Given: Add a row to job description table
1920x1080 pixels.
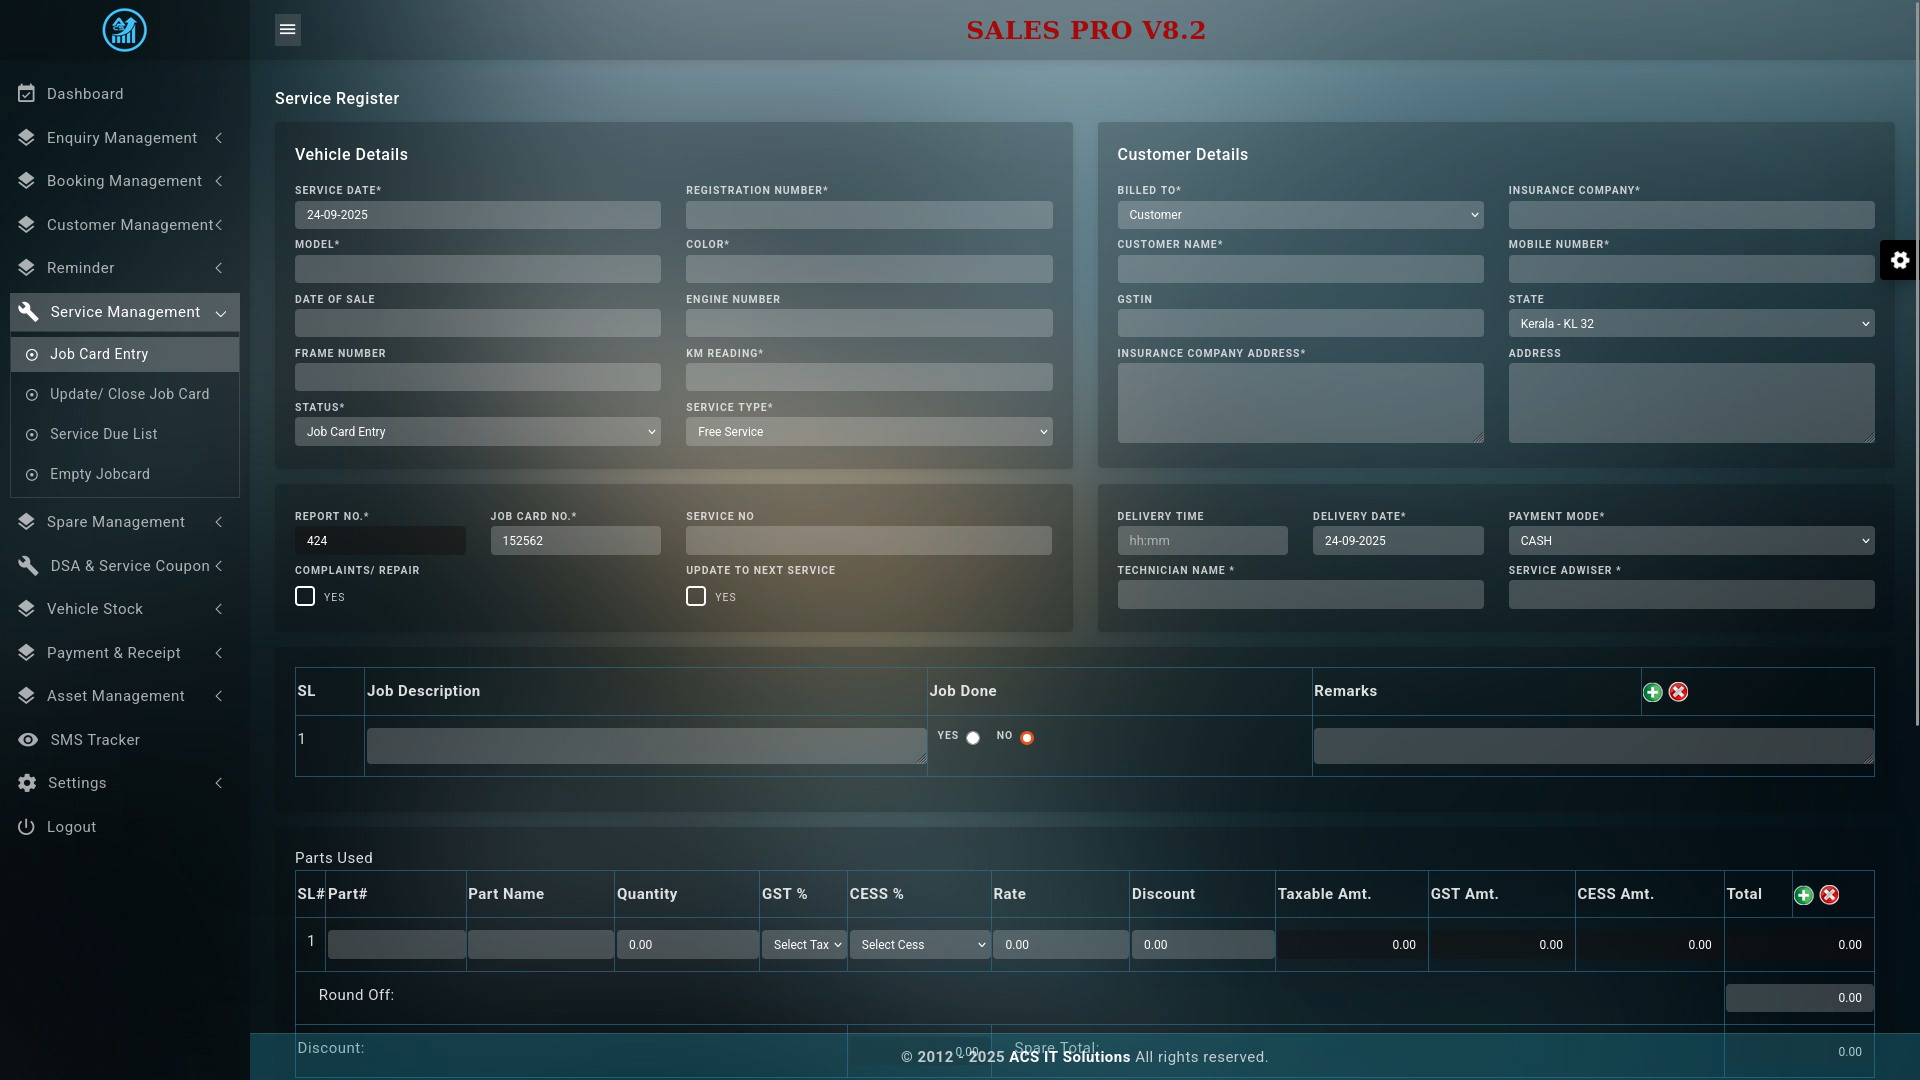Looking at the screenshot, I should 1652,692.
